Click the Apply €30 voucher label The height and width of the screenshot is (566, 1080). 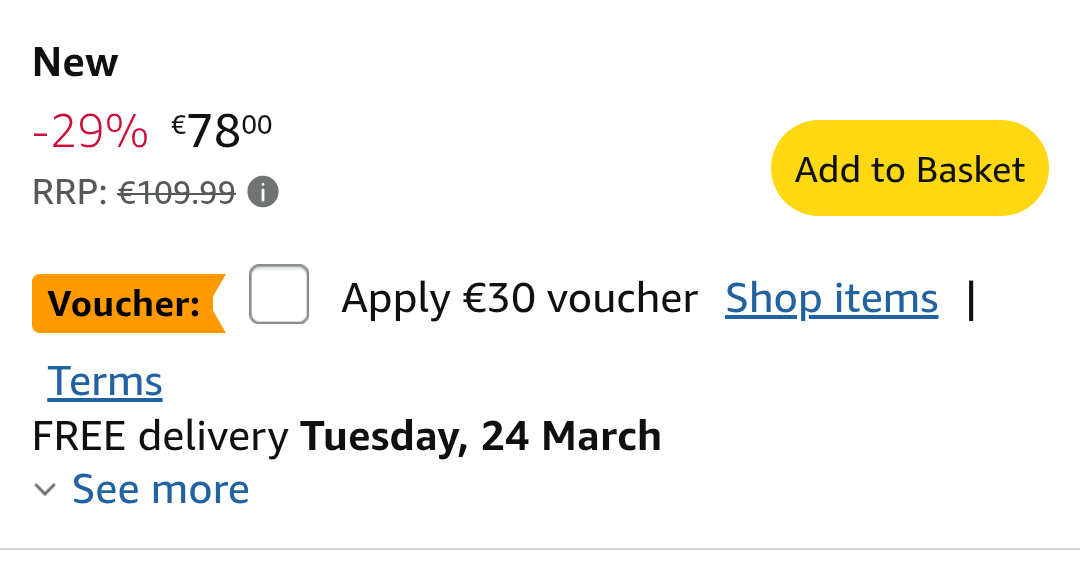tap(519, 298)
